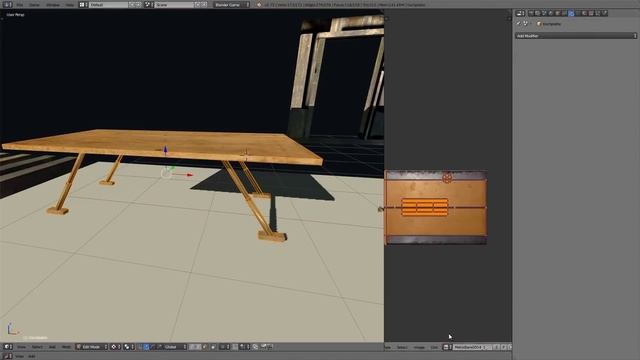This screenshot has width=640, height=360.
Task: Open the 3D View editor type selector
Action: click(7, 347)
